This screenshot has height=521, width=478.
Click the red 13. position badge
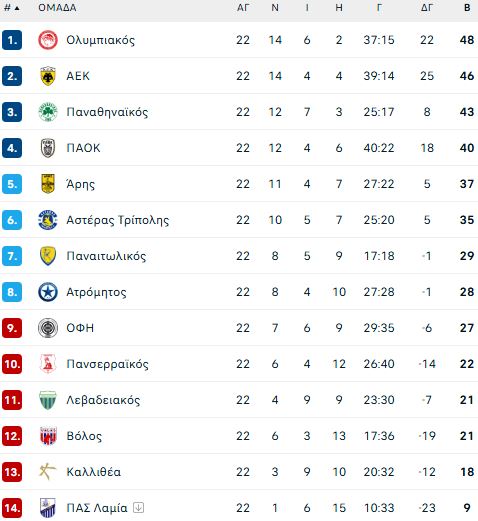(12, 472)
